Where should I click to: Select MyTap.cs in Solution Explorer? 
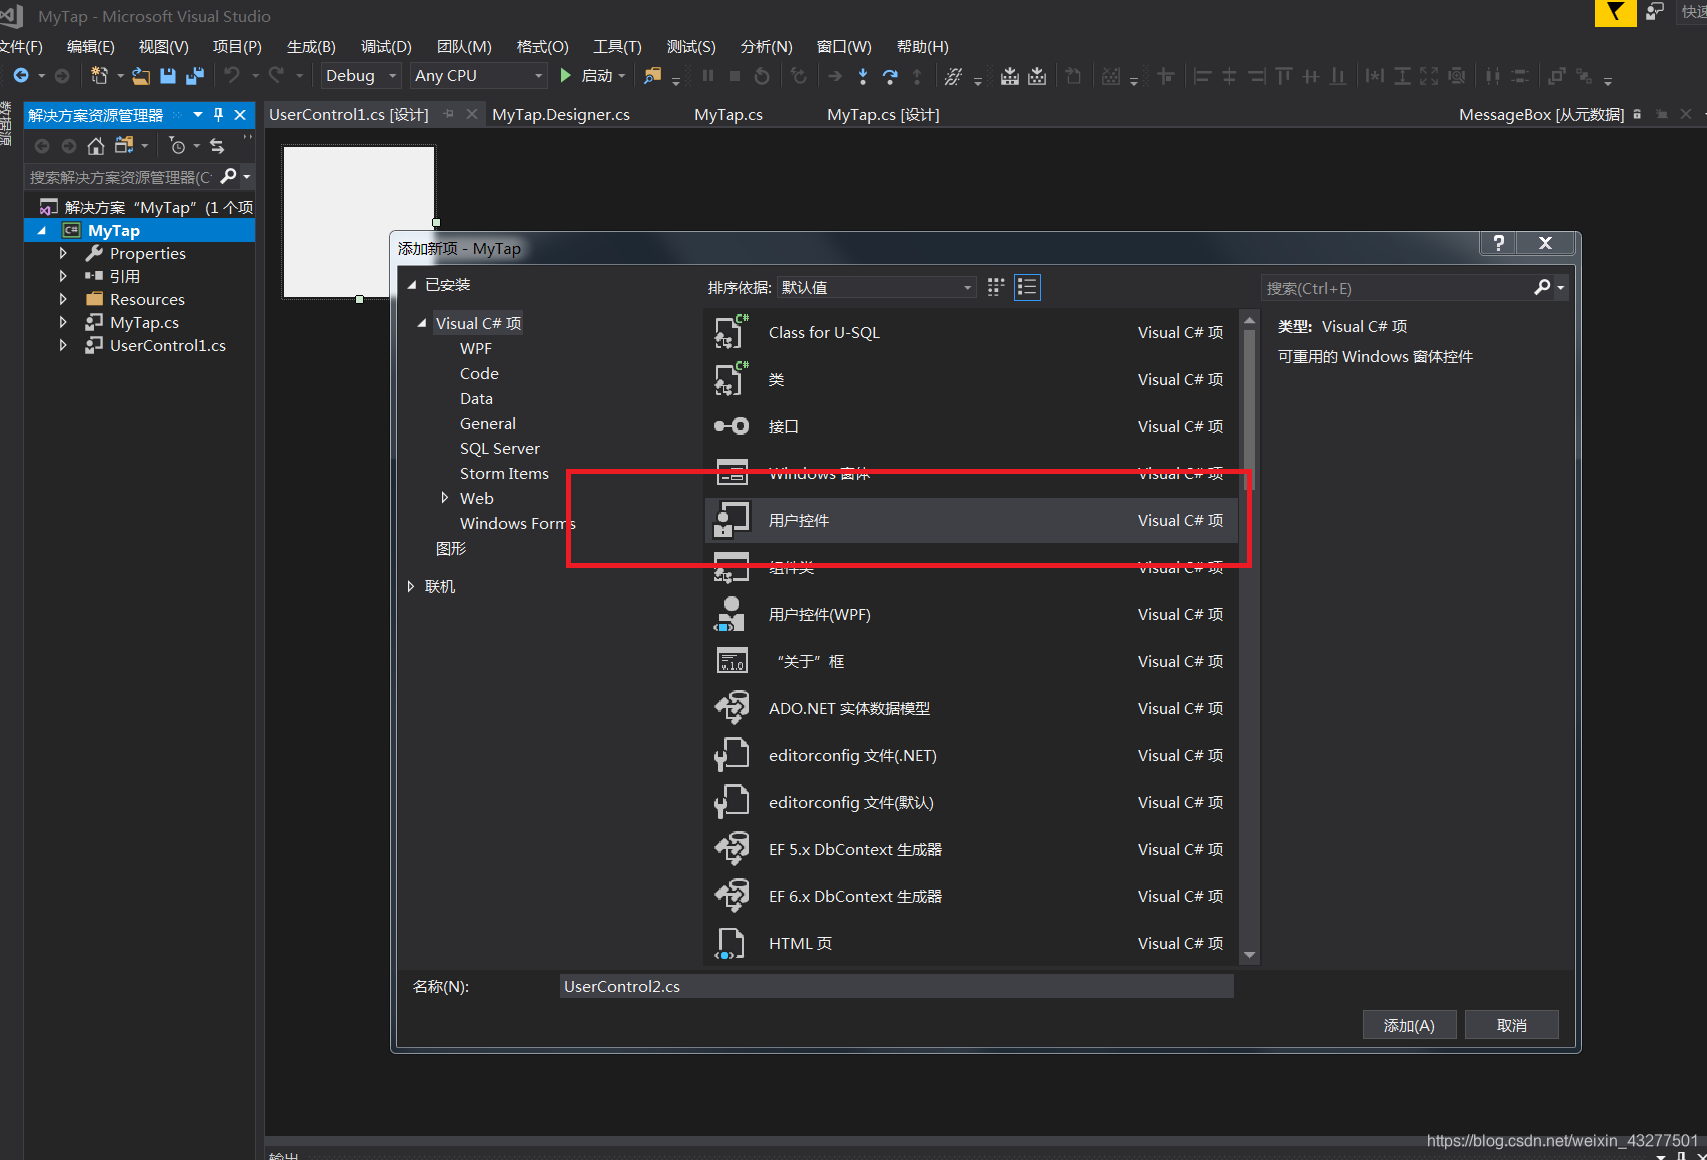pos(144,322)
